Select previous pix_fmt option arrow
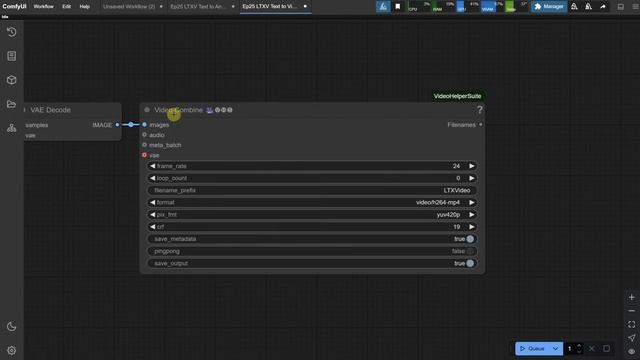 click(x=152, y=215)
